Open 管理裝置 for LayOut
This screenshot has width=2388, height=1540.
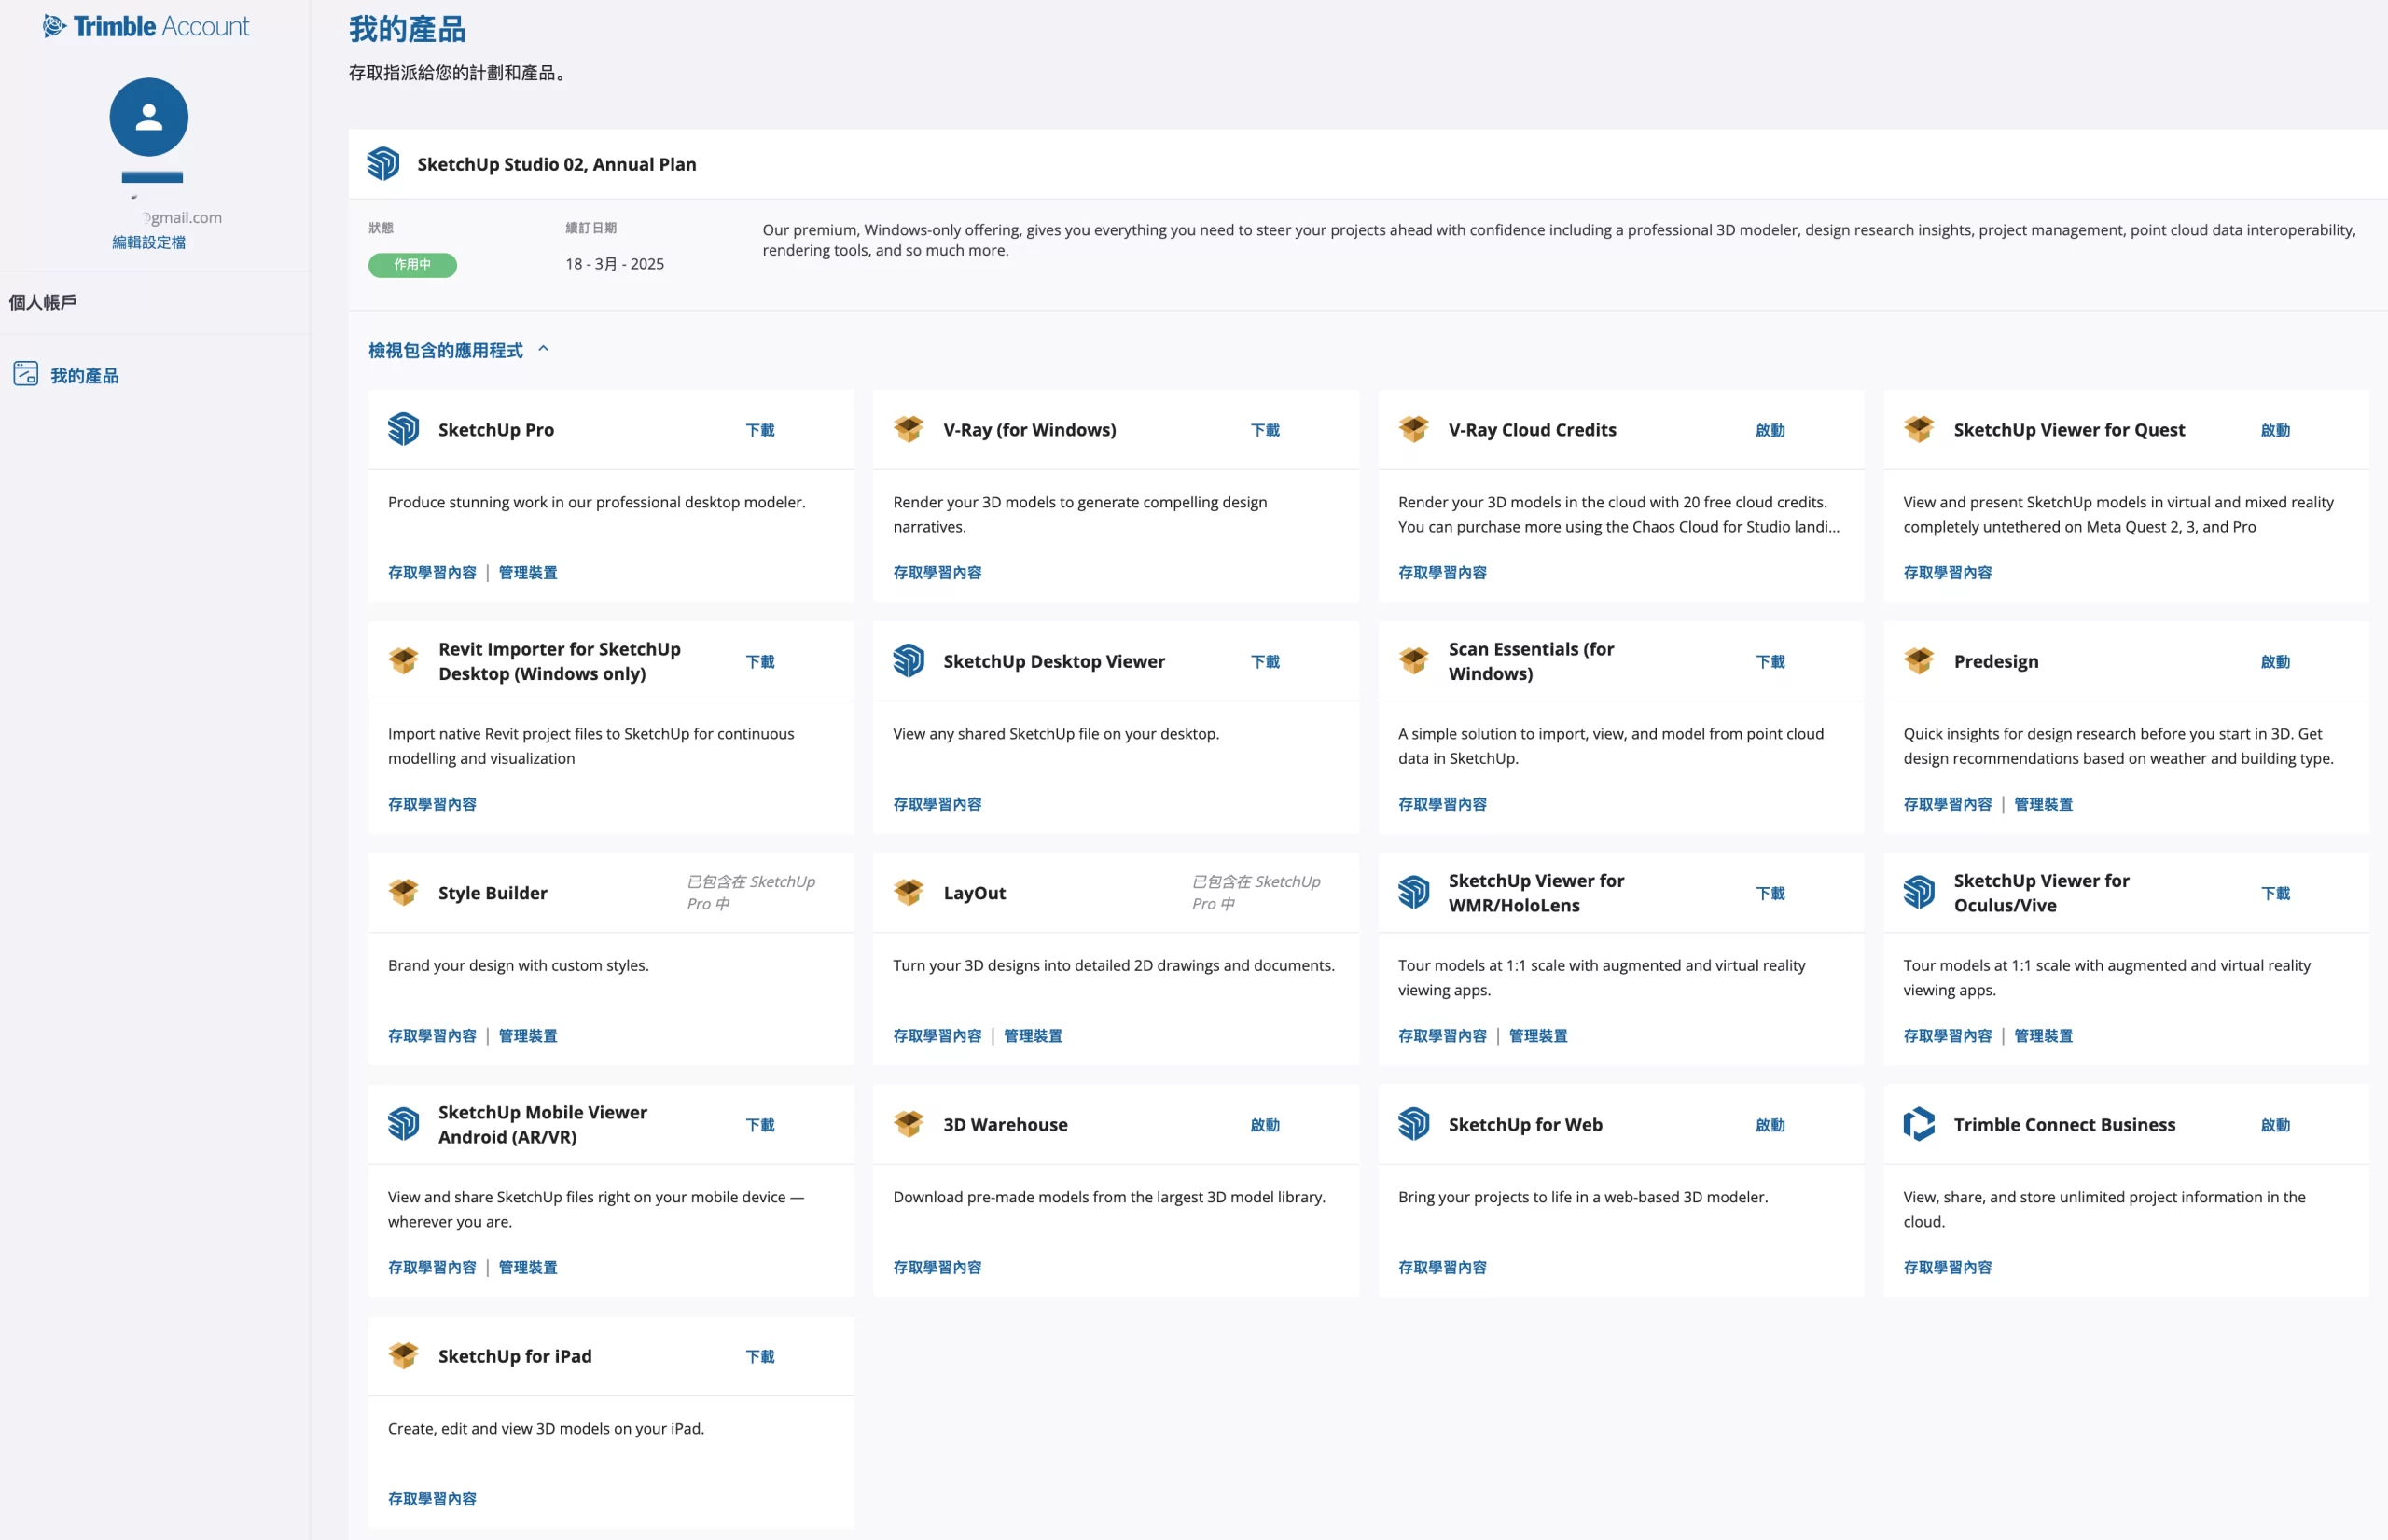1033,1036
